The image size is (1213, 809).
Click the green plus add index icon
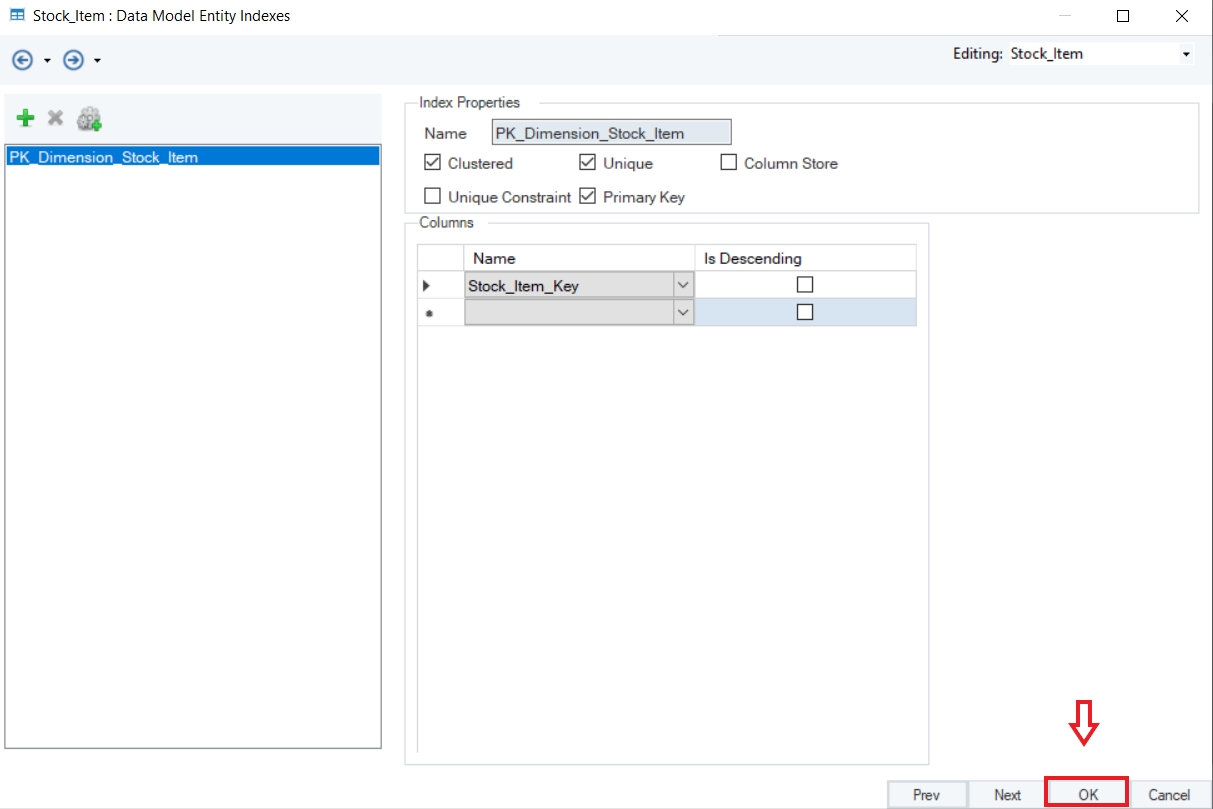pyautogui.click(x=26, y=119)
